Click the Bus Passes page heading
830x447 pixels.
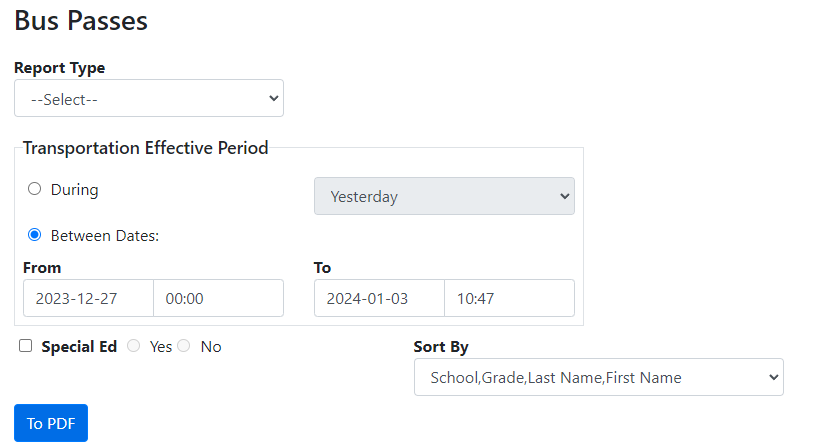[81, 20]
